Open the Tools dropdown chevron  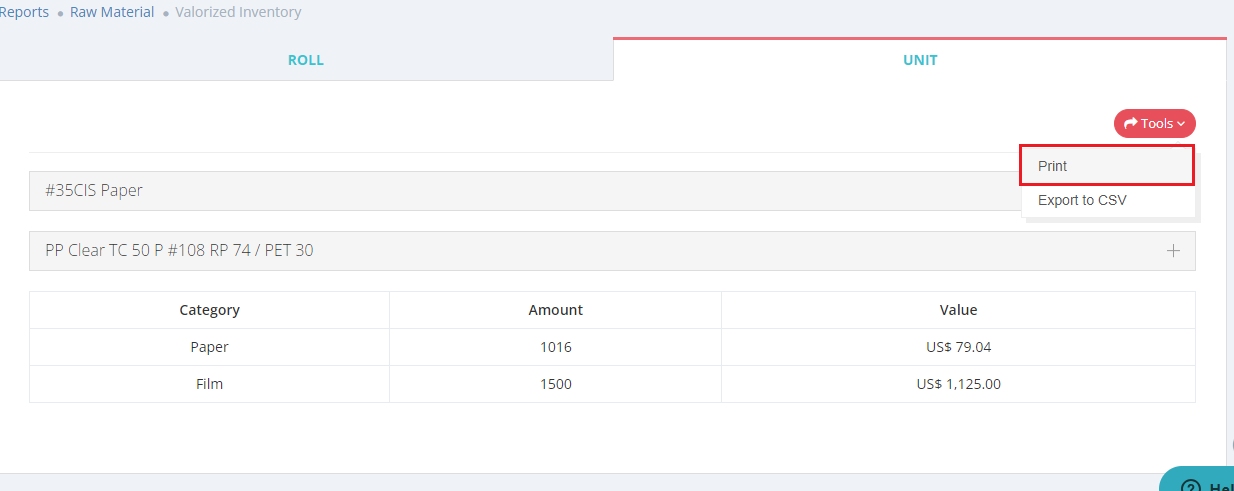[1181, 124]
